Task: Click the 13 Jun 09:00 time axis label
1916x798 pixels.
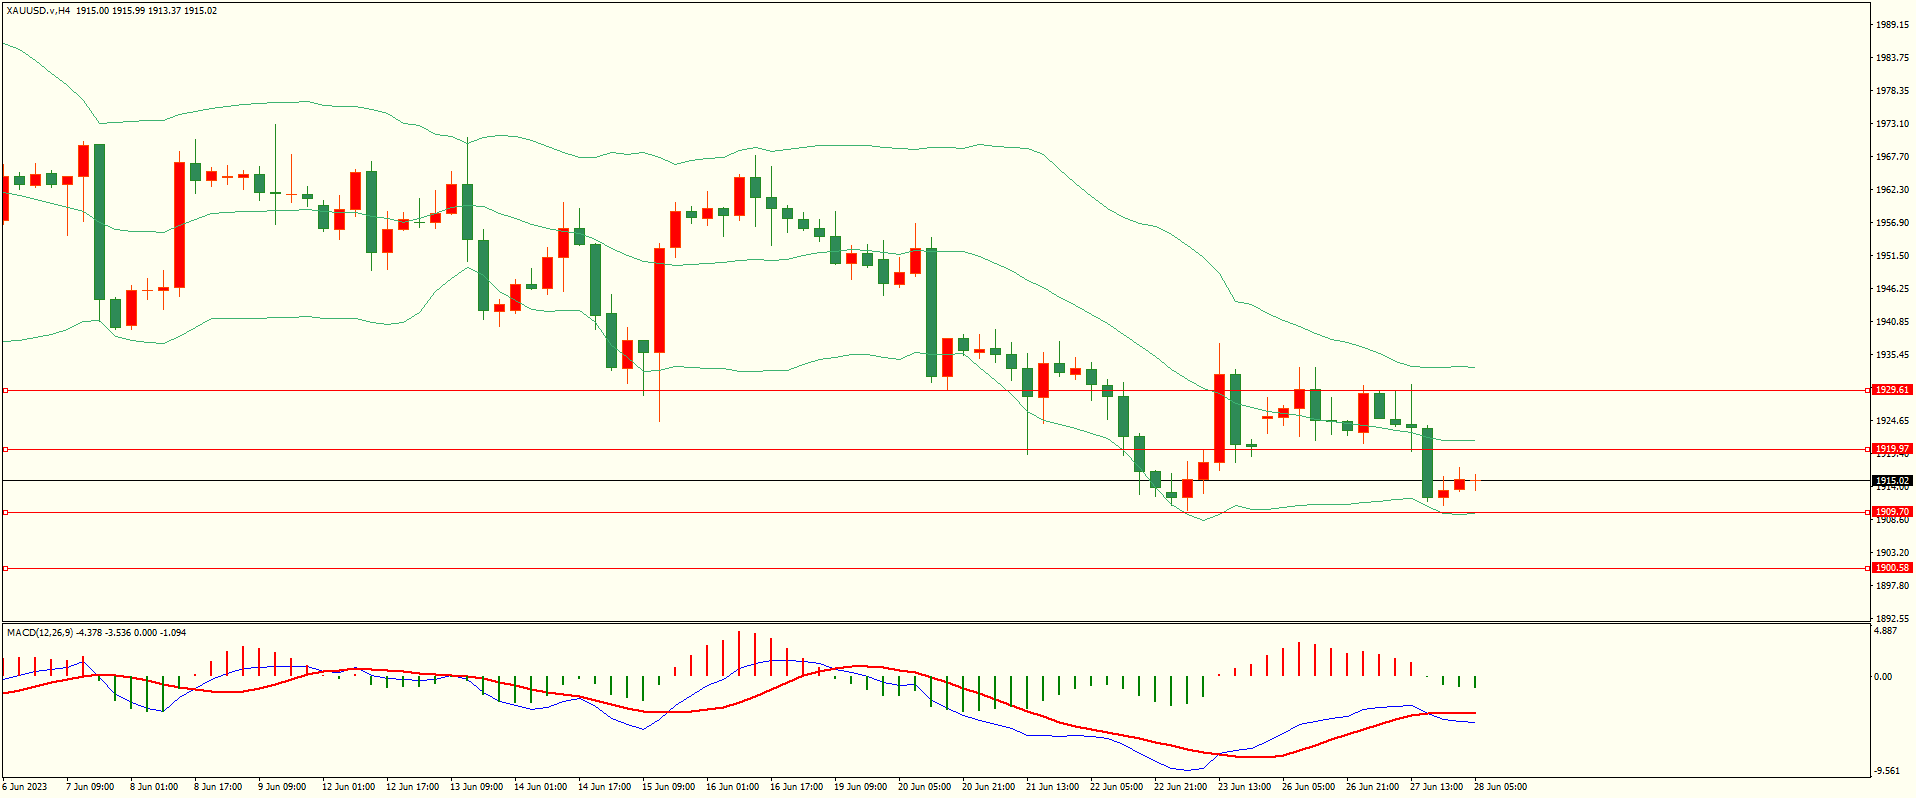Action: [x=476, y=787]
